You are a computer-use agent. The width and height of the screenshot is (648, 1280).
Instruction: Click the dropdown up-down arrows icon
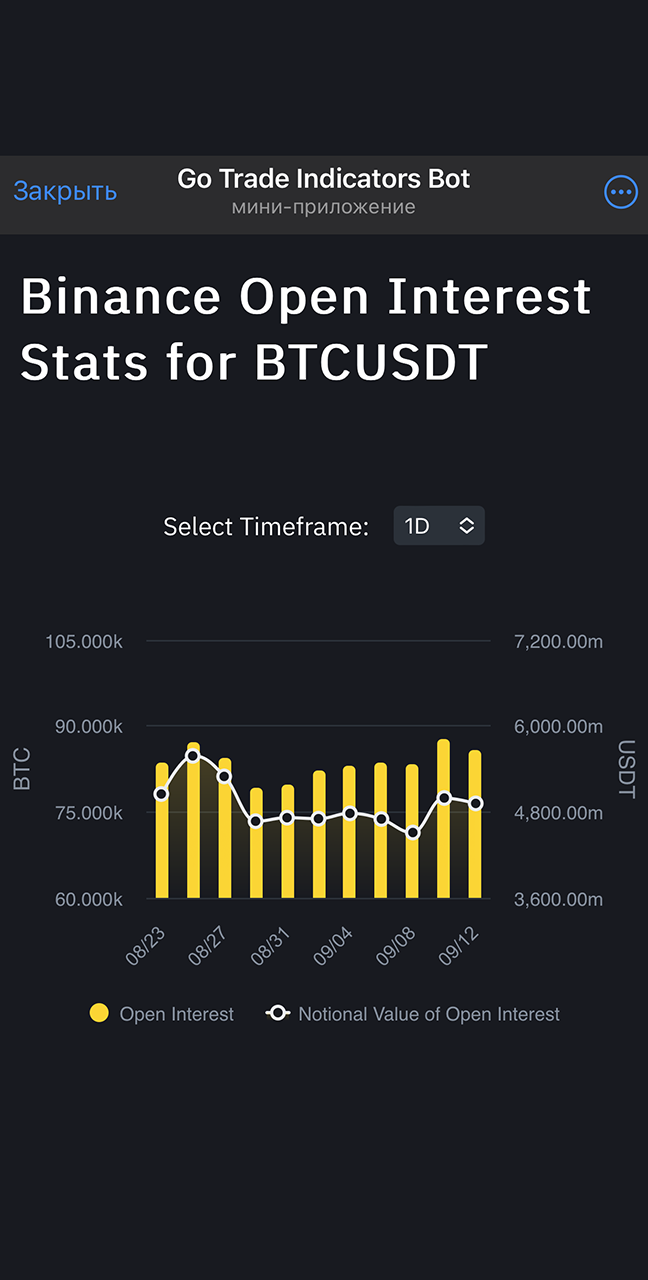(x=467, y=526)
